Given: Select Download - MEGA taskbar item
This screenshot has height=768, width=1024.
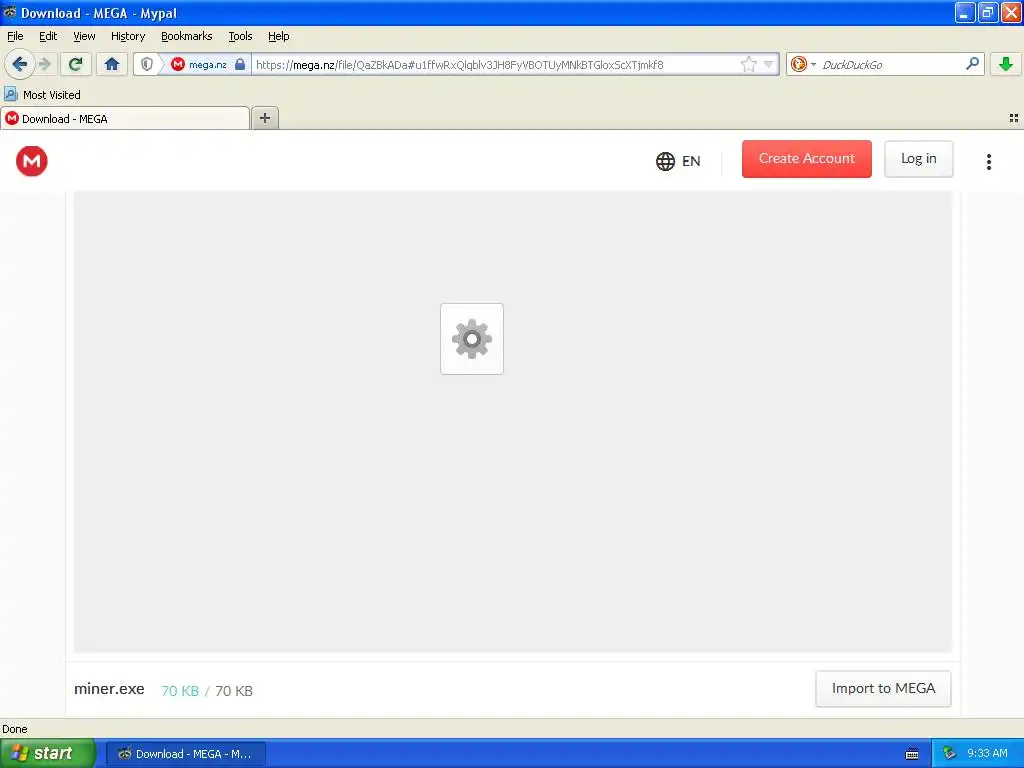Looking at the screenshot, I should point(185,754).
